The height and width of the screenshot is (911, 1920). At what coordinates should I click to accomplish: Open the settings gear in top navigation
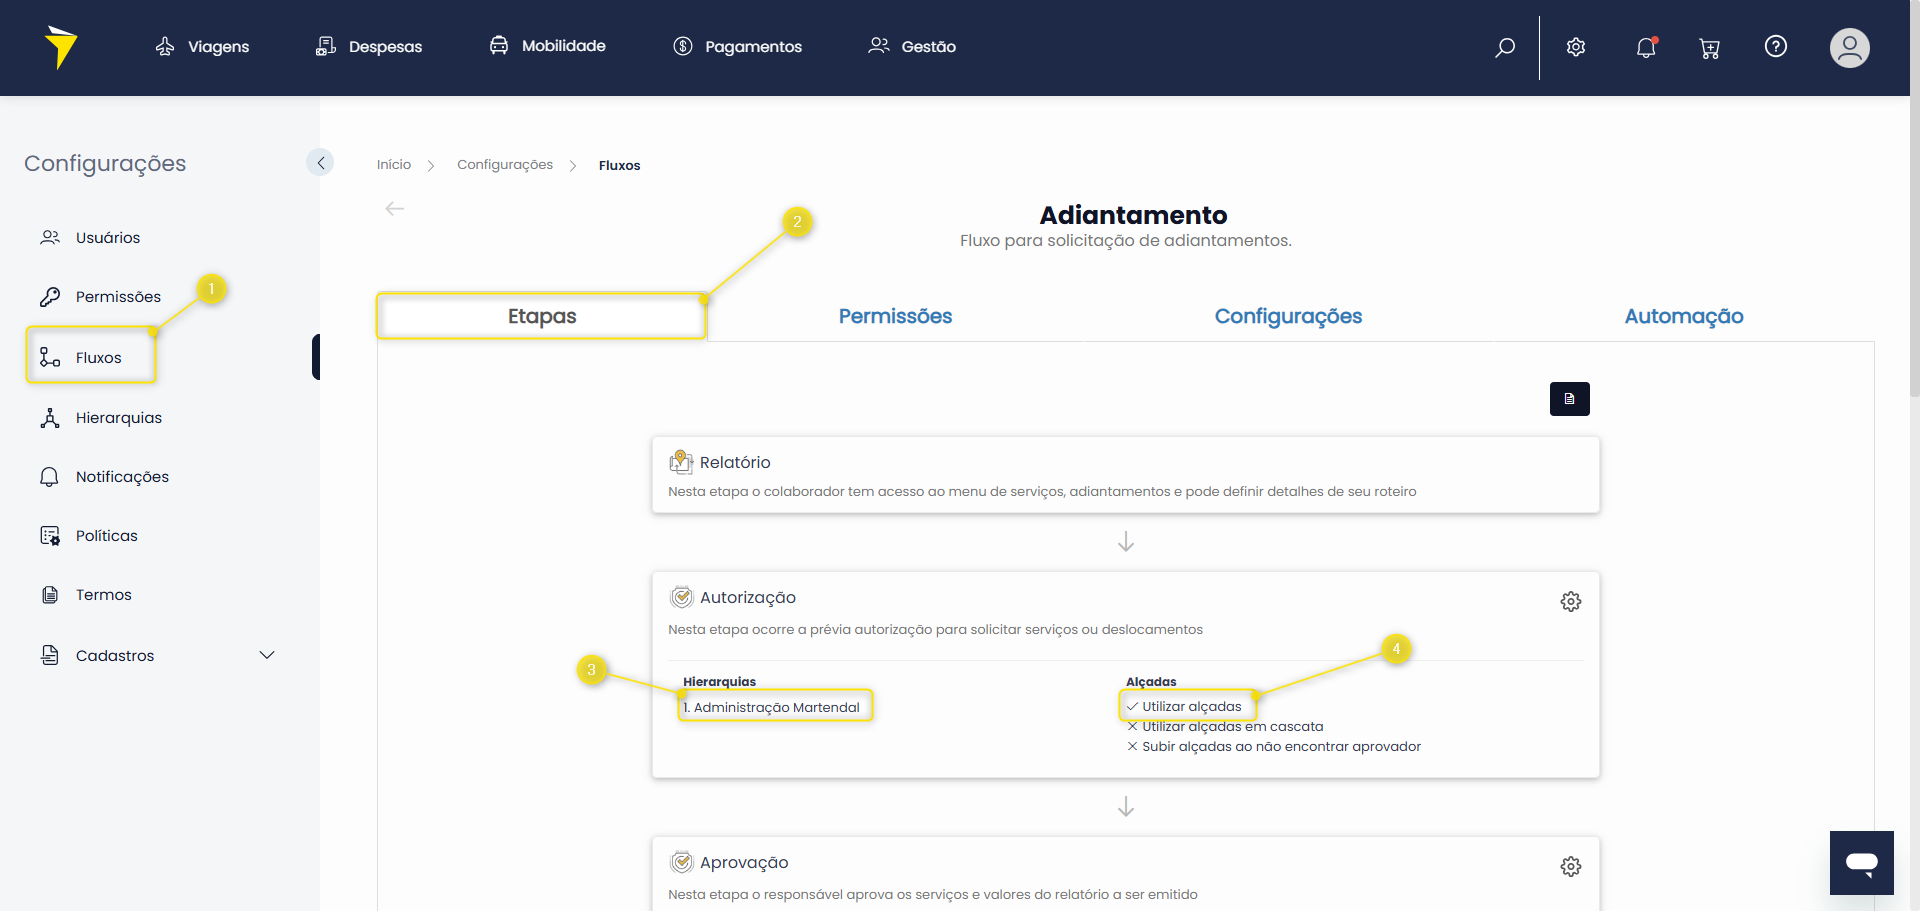[x=1576, y=47]
